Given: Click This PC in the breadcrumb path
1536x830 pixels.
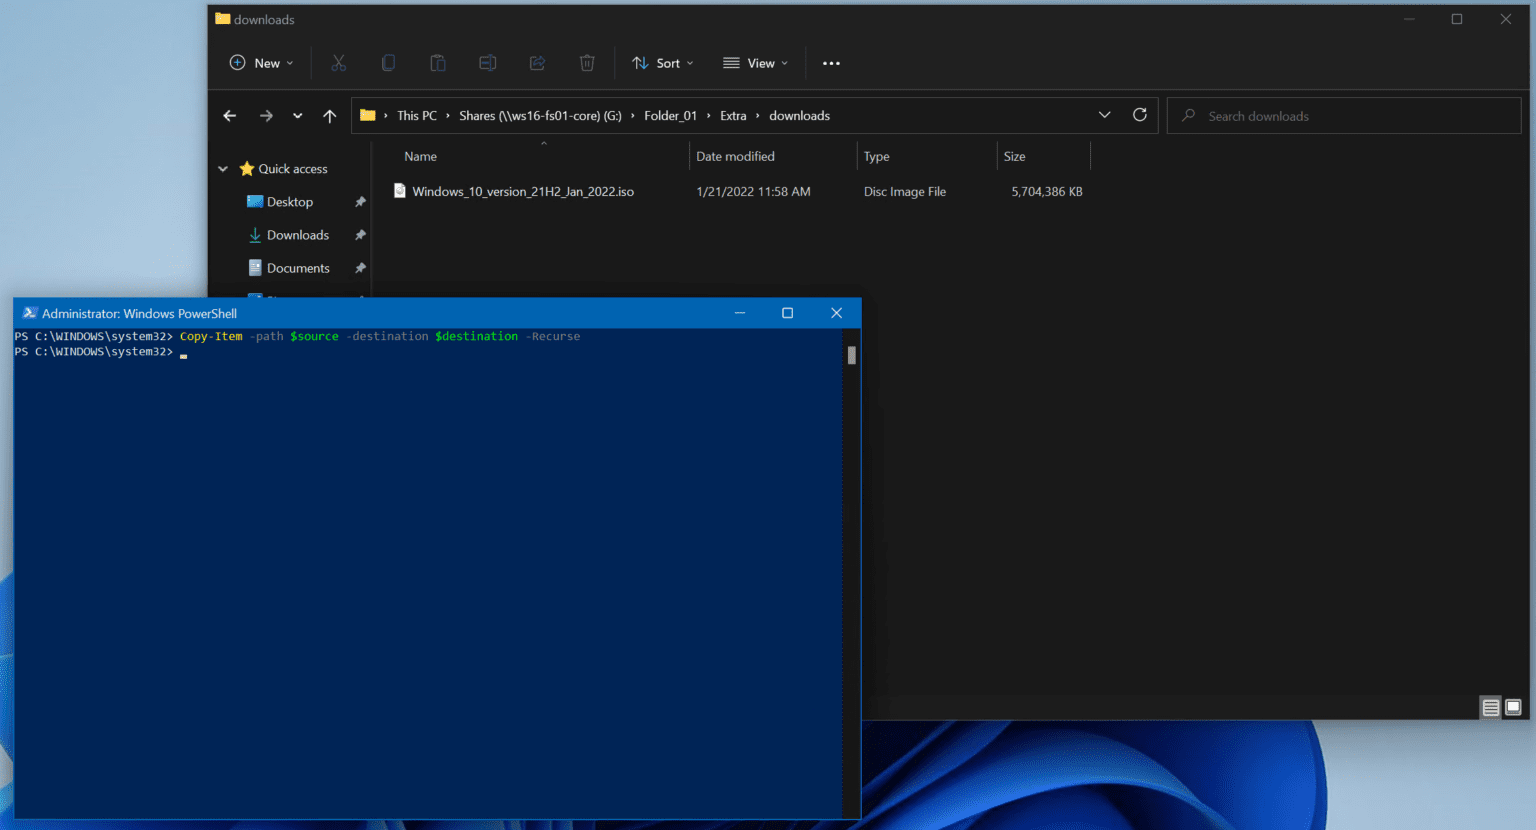Looking at the screenshot, I should 416,115.
